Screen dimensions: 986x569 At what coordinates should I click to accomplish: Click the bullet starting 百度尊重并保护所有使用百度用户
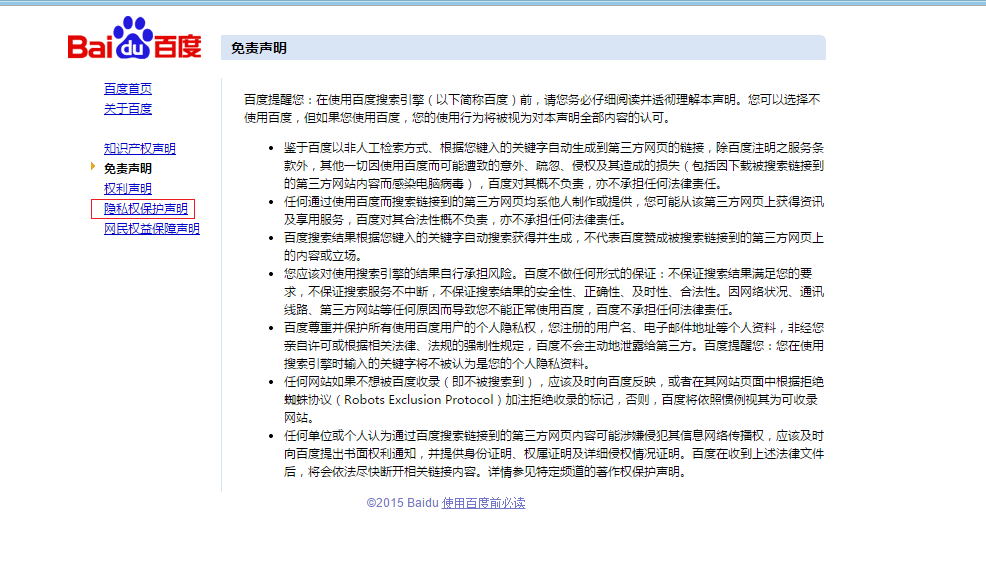pos(553,346)
